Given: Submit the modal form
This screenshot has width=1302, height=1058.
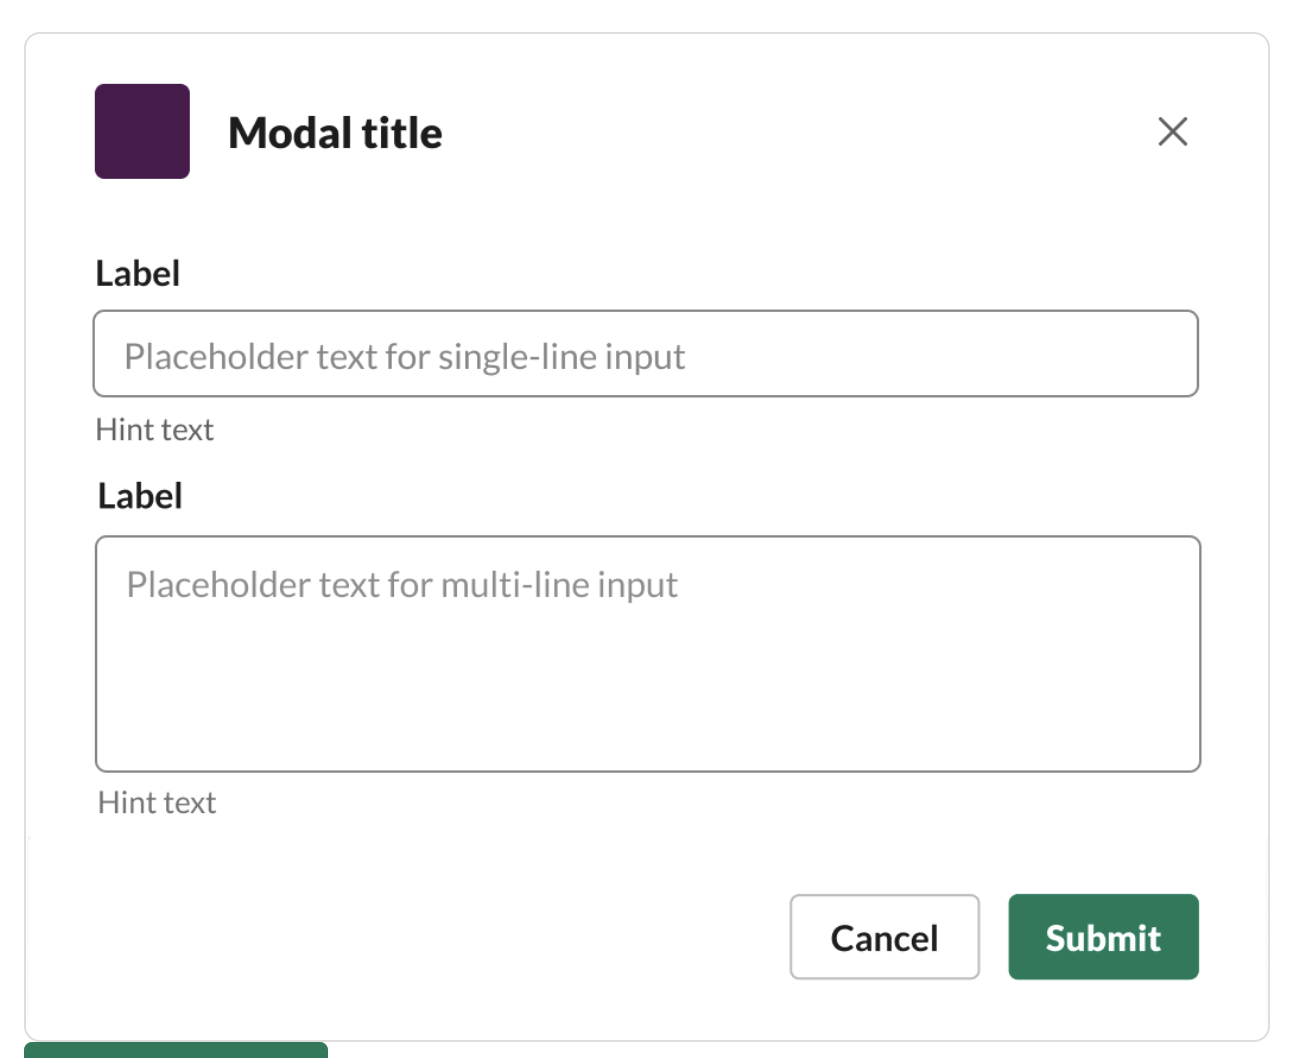Looking at the screenshot, I should pos(1103,937).
